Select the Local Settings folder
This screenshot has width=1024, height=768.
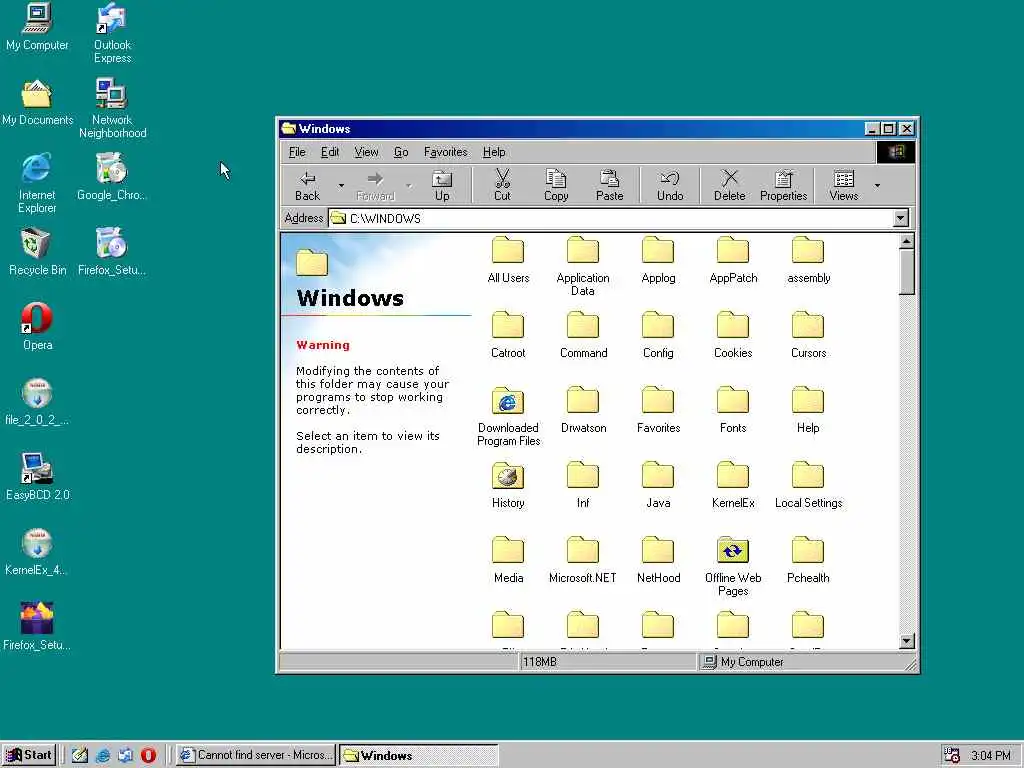(808, 485)
